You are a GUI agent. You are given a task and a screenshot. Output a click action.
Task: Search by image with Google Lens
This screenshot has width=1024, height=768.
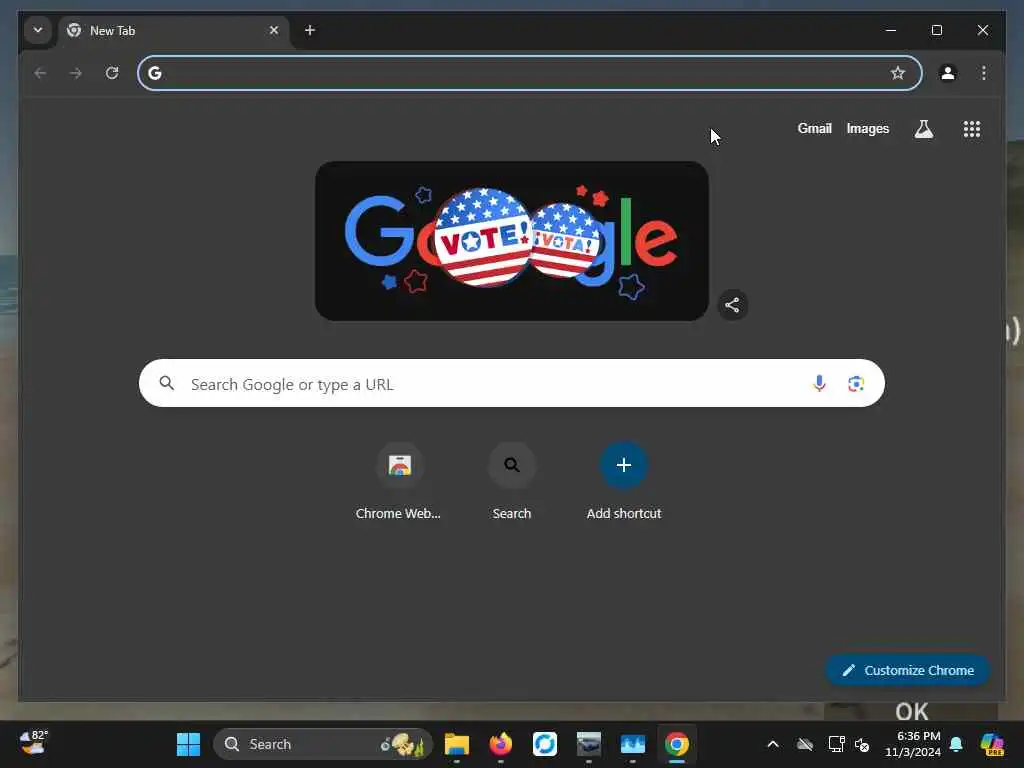(856, 383)
